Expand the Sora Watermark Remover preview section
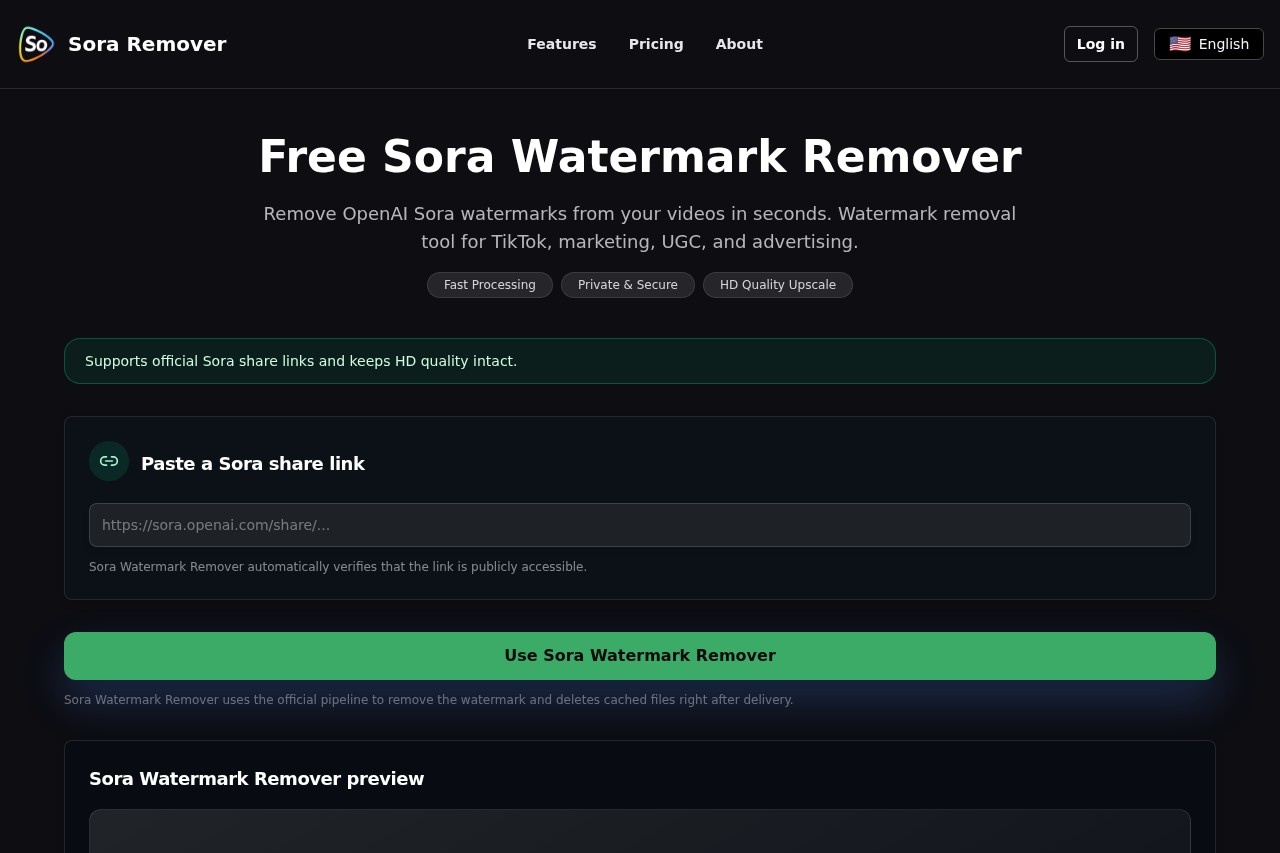 point(256,779)
